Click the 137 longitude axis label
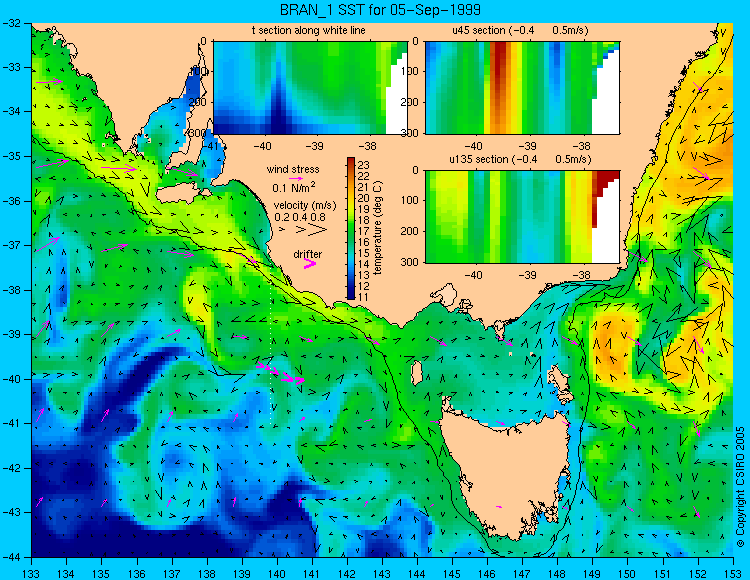The height and width of the screenshot is (580, 750). [172, 573]
